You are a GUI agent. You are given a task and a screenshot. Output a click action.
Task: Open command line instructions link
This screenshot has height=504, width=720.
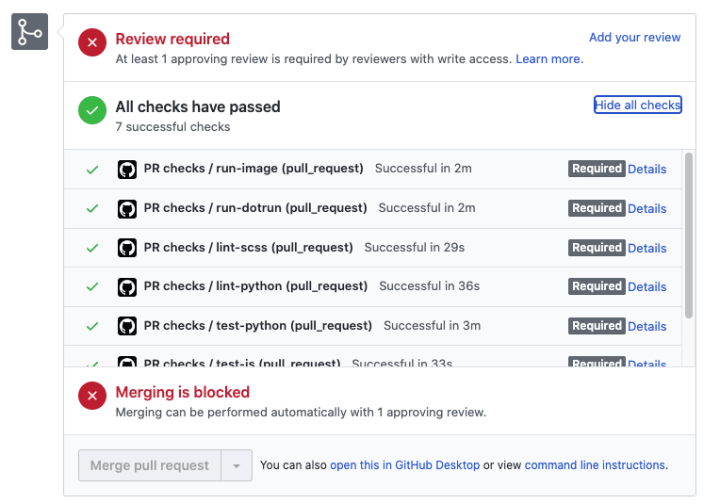tap(595, 465)
